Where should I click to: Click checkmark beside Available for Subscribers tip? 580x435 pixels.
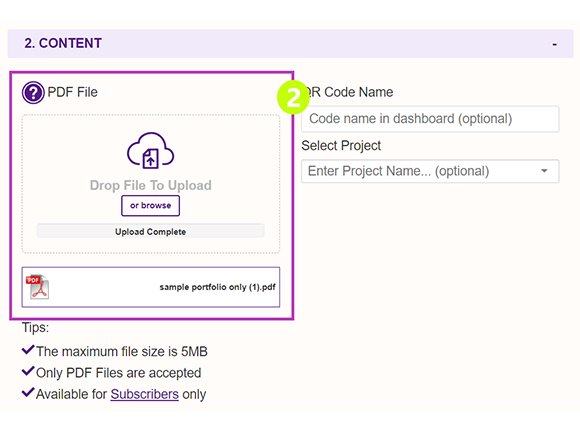(x=28, y=392)
